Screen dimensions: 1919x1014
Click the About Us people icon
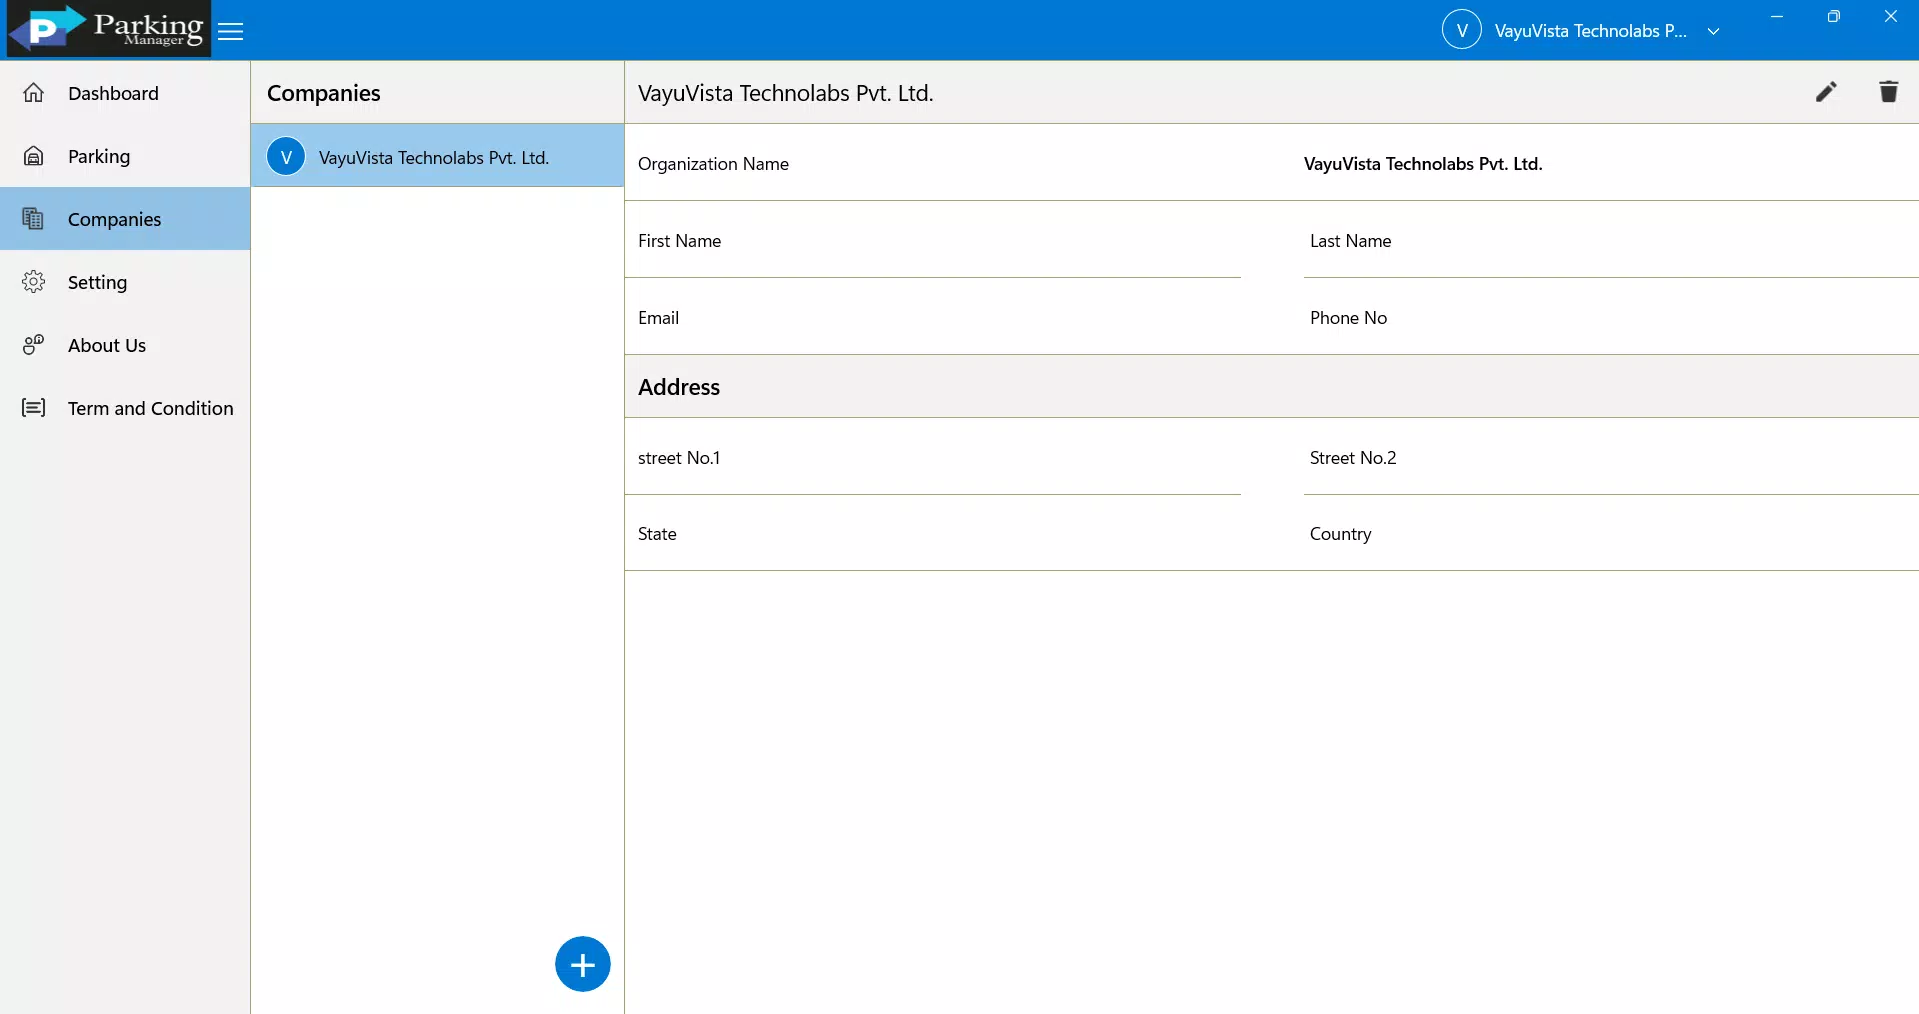tap(34, 345)
